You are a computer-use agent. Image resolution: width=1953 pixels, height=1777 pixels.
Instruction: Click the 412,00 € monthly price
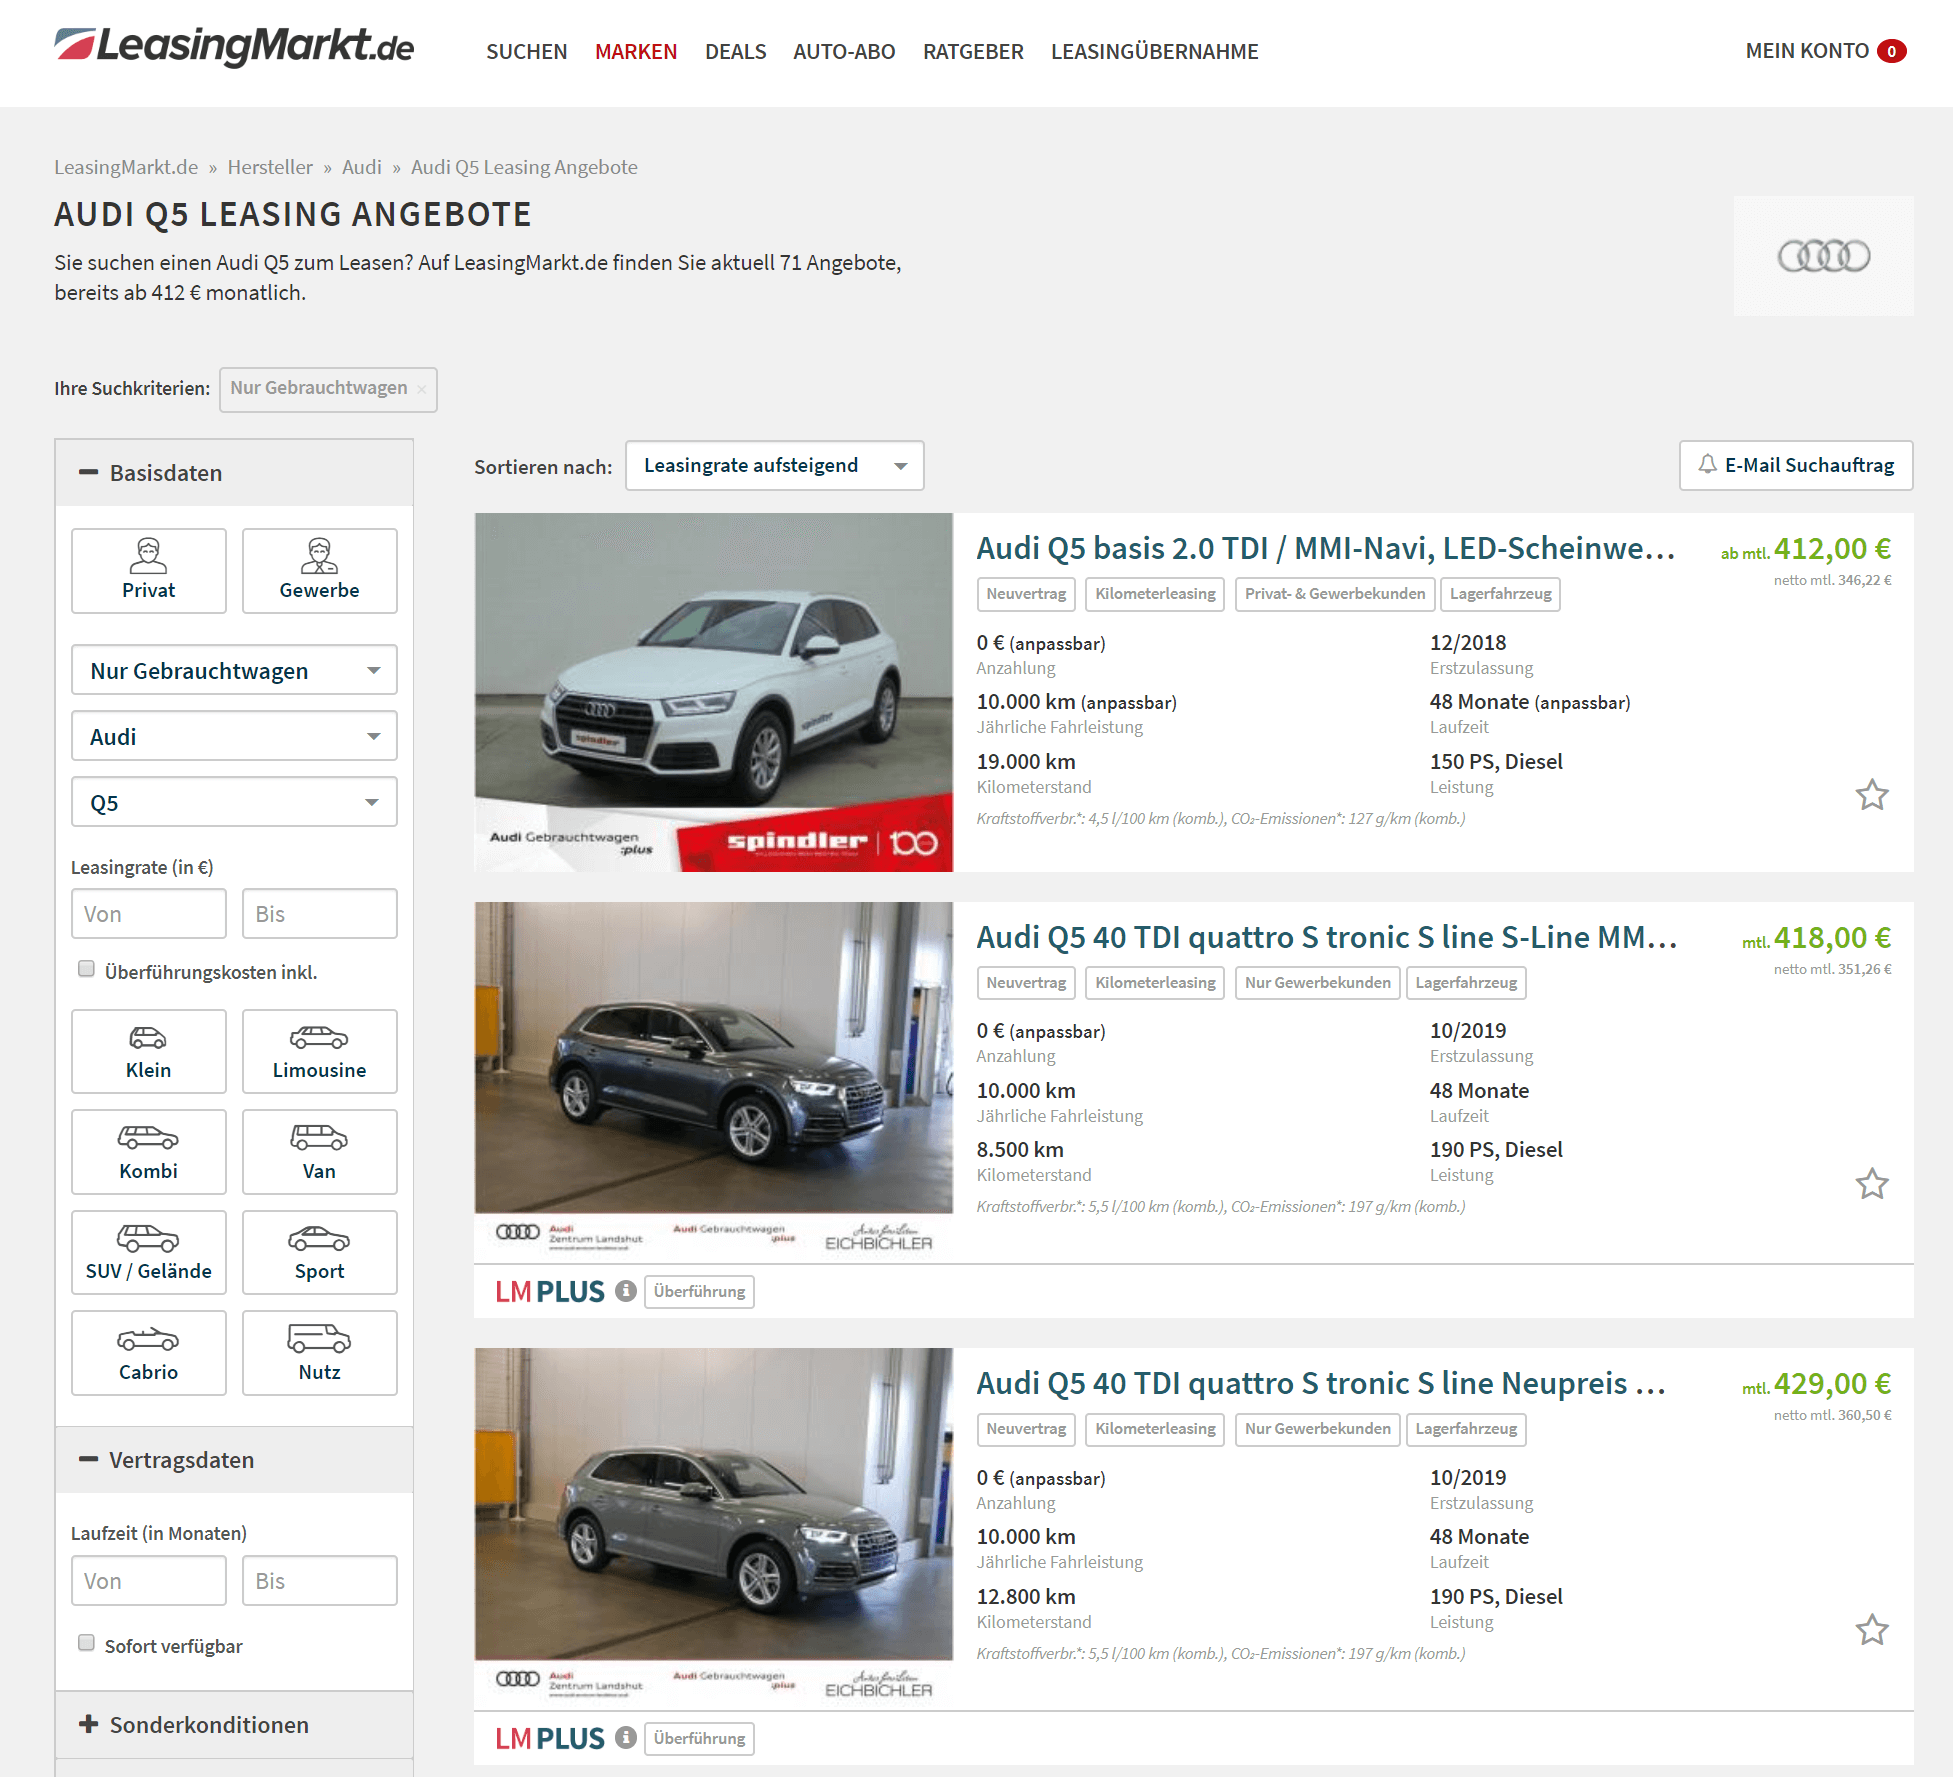tap(1832, 549)
